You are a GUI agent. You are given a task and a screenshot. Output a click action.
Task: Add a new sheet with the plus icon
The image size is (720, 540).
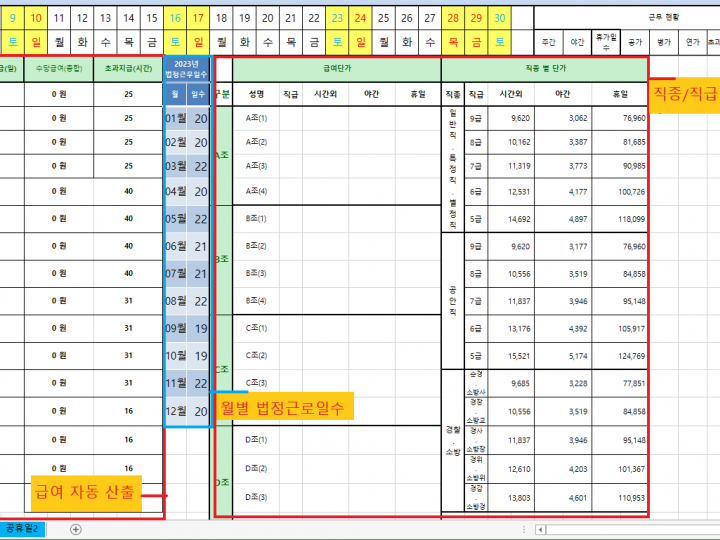point(75,529)
